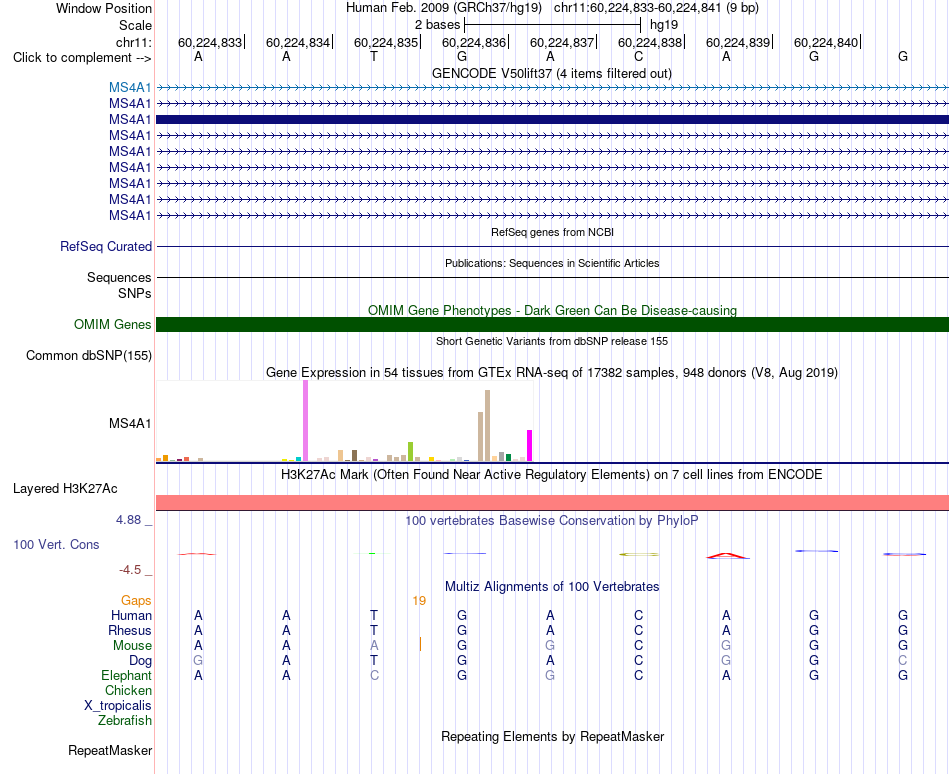Click the Zebrafish species label
Screen dimensions: 950x774
coord(125,721)
